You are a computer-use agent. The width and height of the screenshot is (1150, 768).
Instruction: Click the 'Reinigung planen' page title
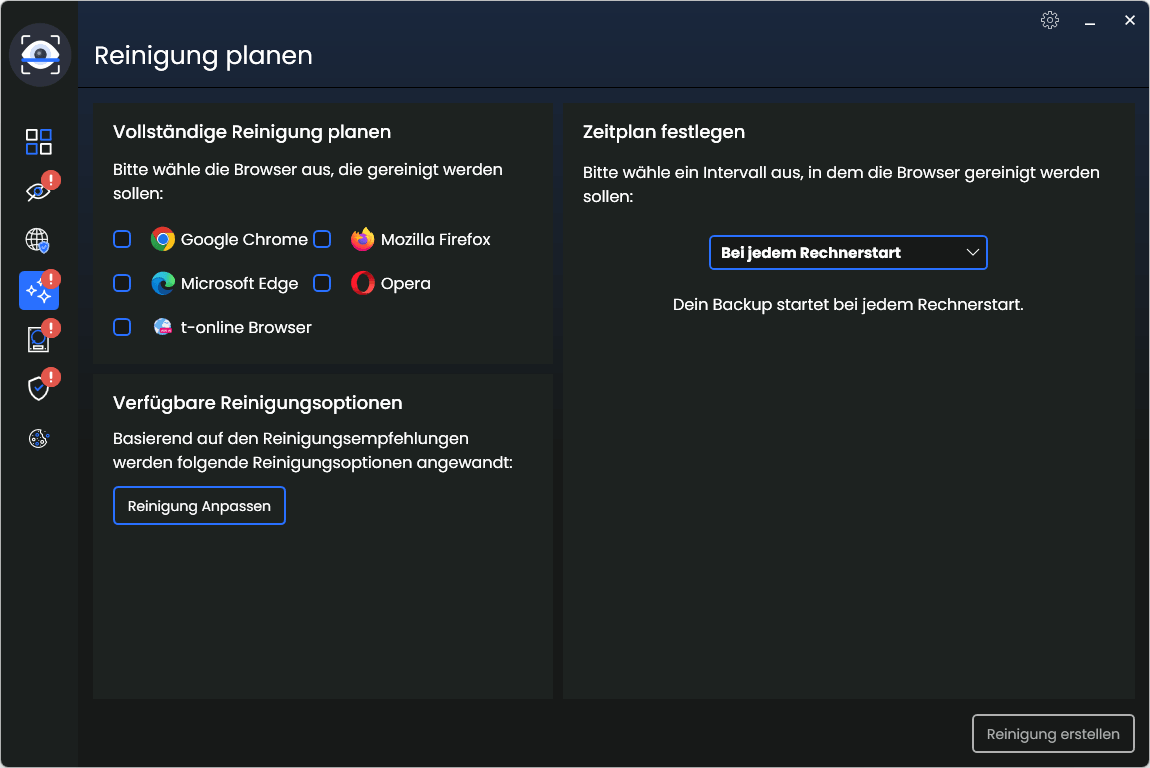[203, 56]
